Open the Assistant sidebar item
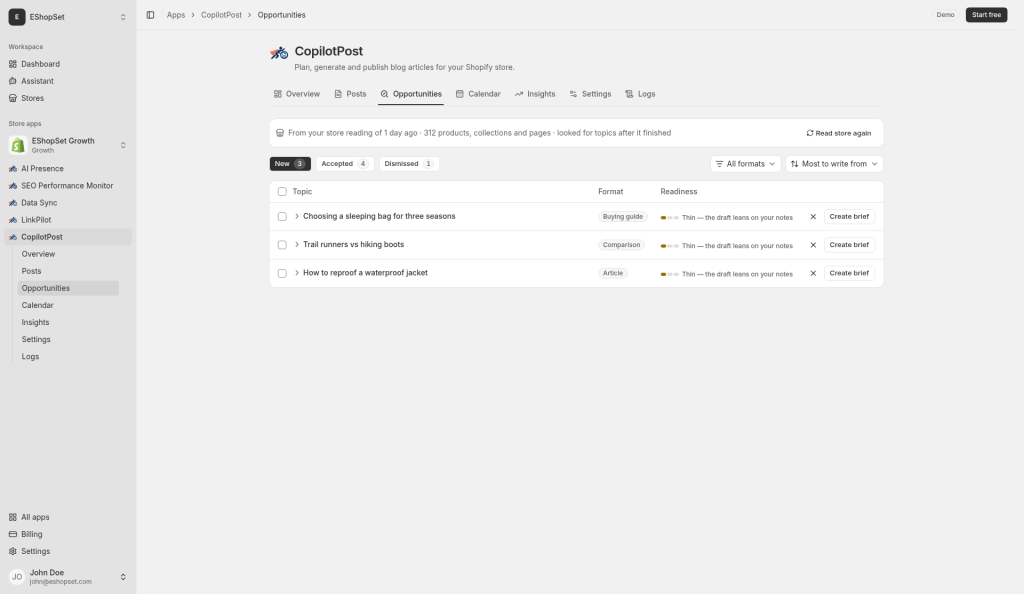 point(68,81)
